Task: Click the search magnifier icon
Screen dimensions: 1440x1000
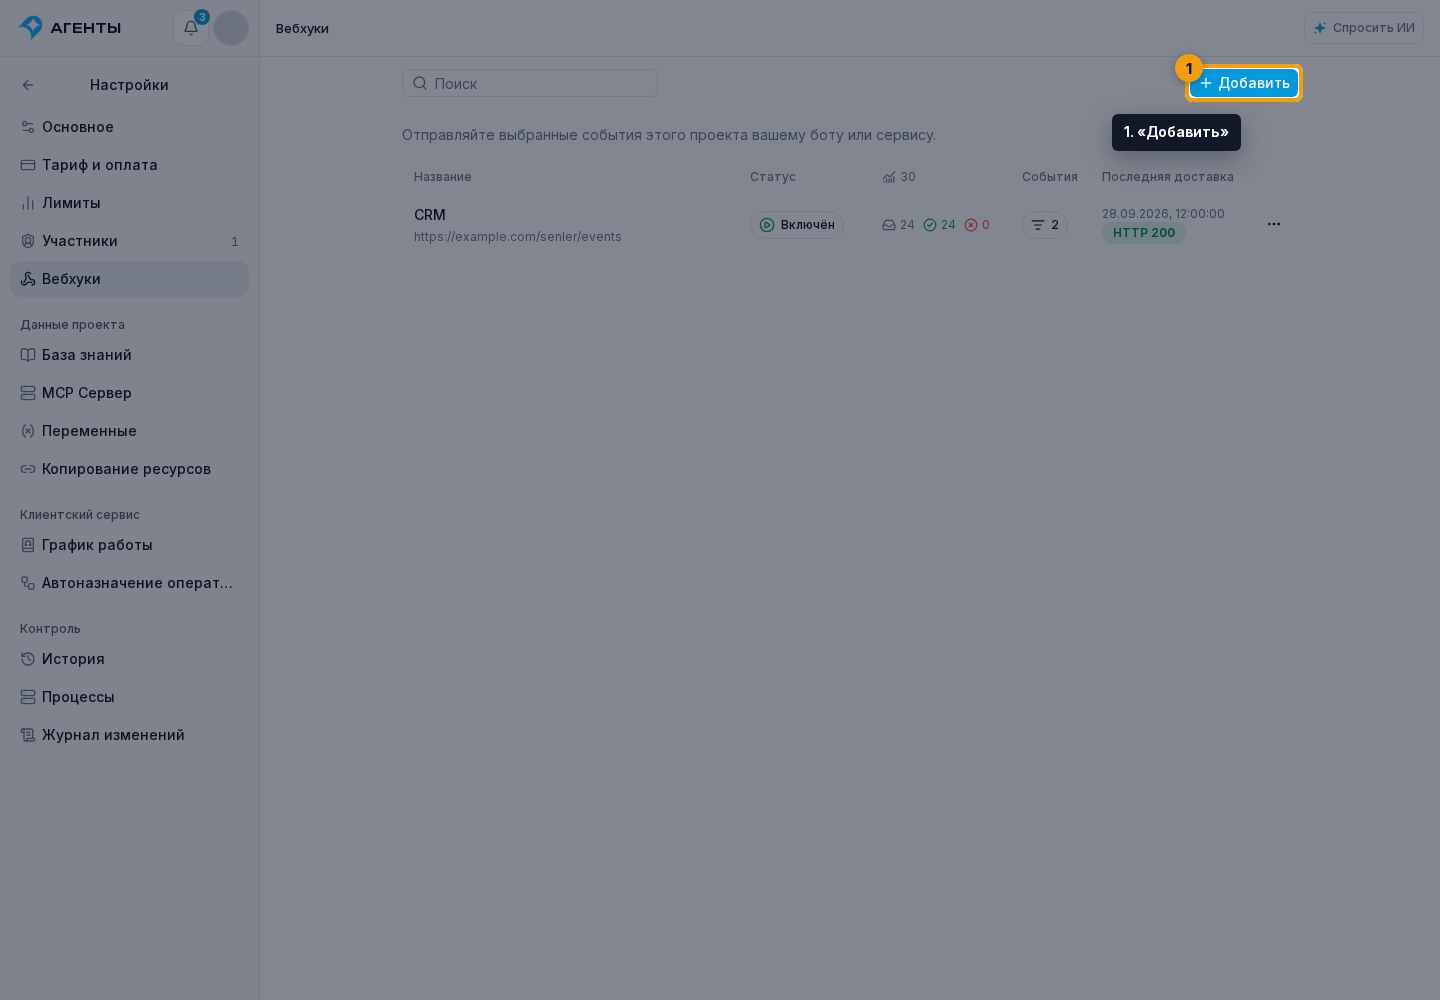Action: coord(420,83)
